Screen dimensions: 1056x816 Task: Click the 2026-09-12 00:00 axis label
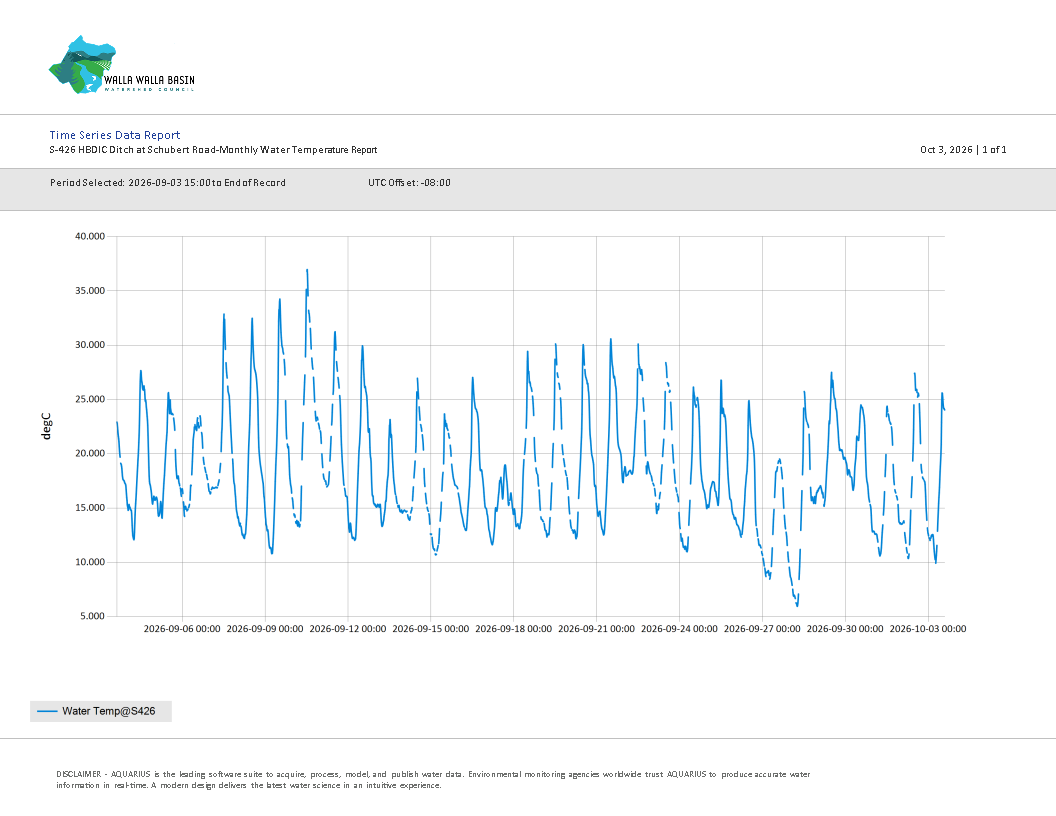pos(348,628)
